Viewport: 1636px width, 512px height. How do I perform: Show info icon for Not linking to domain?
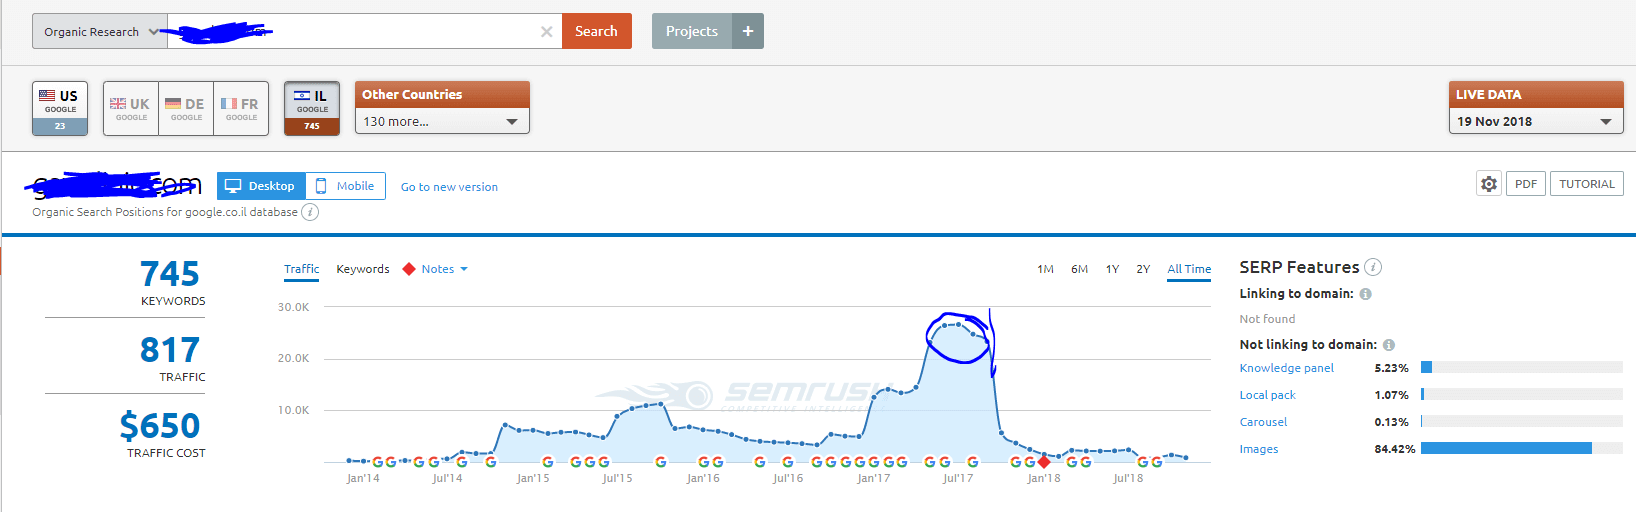pyautogui.click(x=1388, y=345)
